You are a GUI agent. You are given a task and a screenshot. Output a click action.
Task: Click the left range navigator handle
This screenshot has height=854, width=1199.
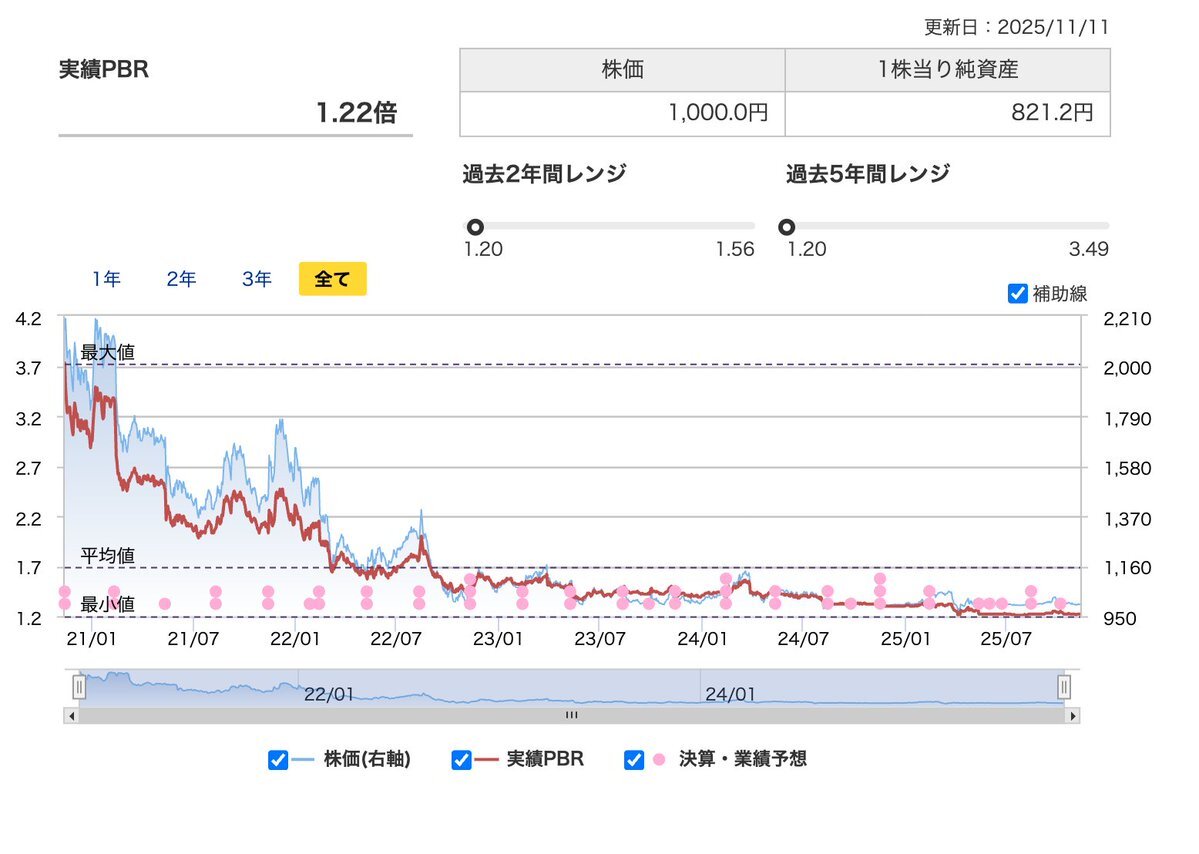pos(79,687)
